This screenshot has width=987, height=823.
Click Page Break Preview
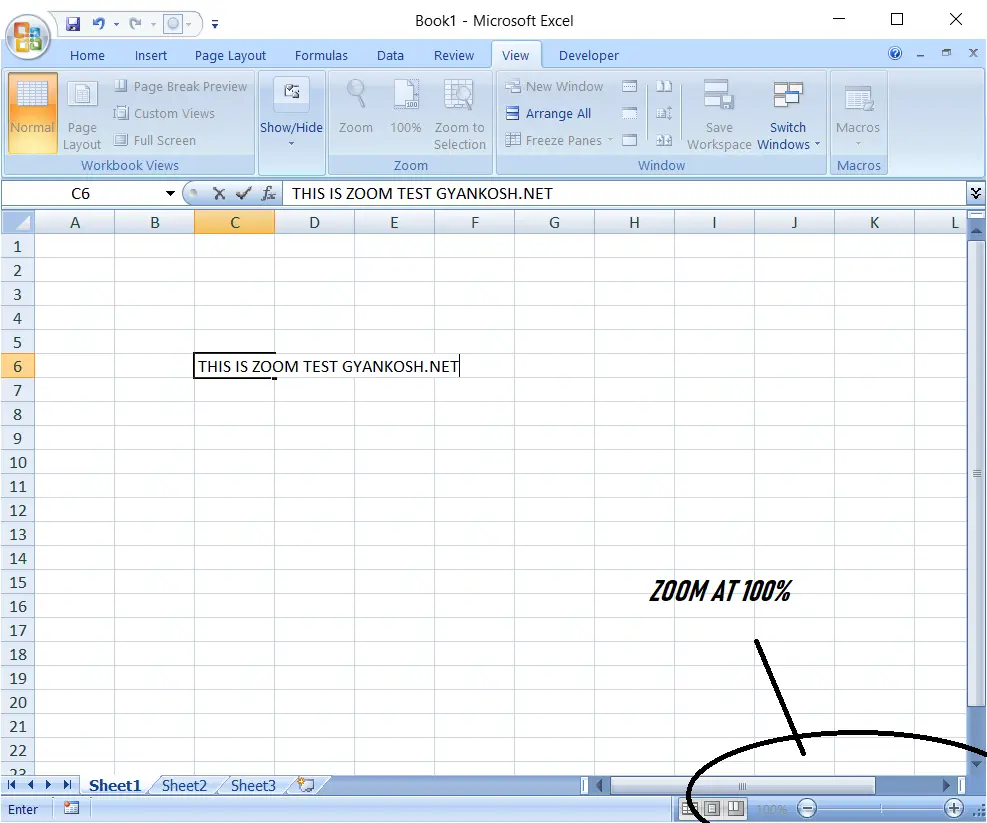coord(181,86)
